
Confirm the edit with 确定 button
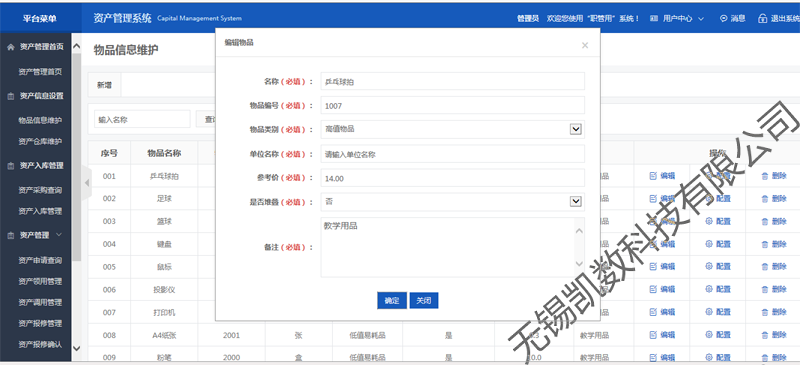click(392, 301)
